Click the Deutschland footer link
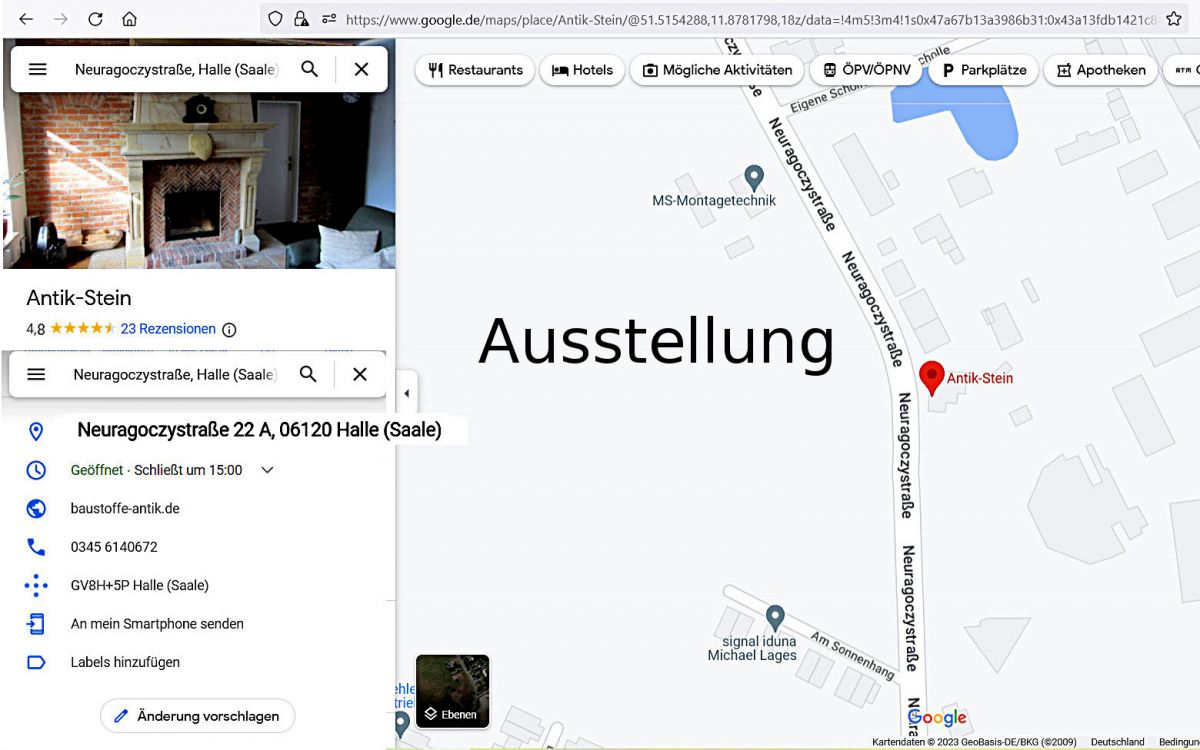The image size is (1200, 750). [x=1117, y=742]
